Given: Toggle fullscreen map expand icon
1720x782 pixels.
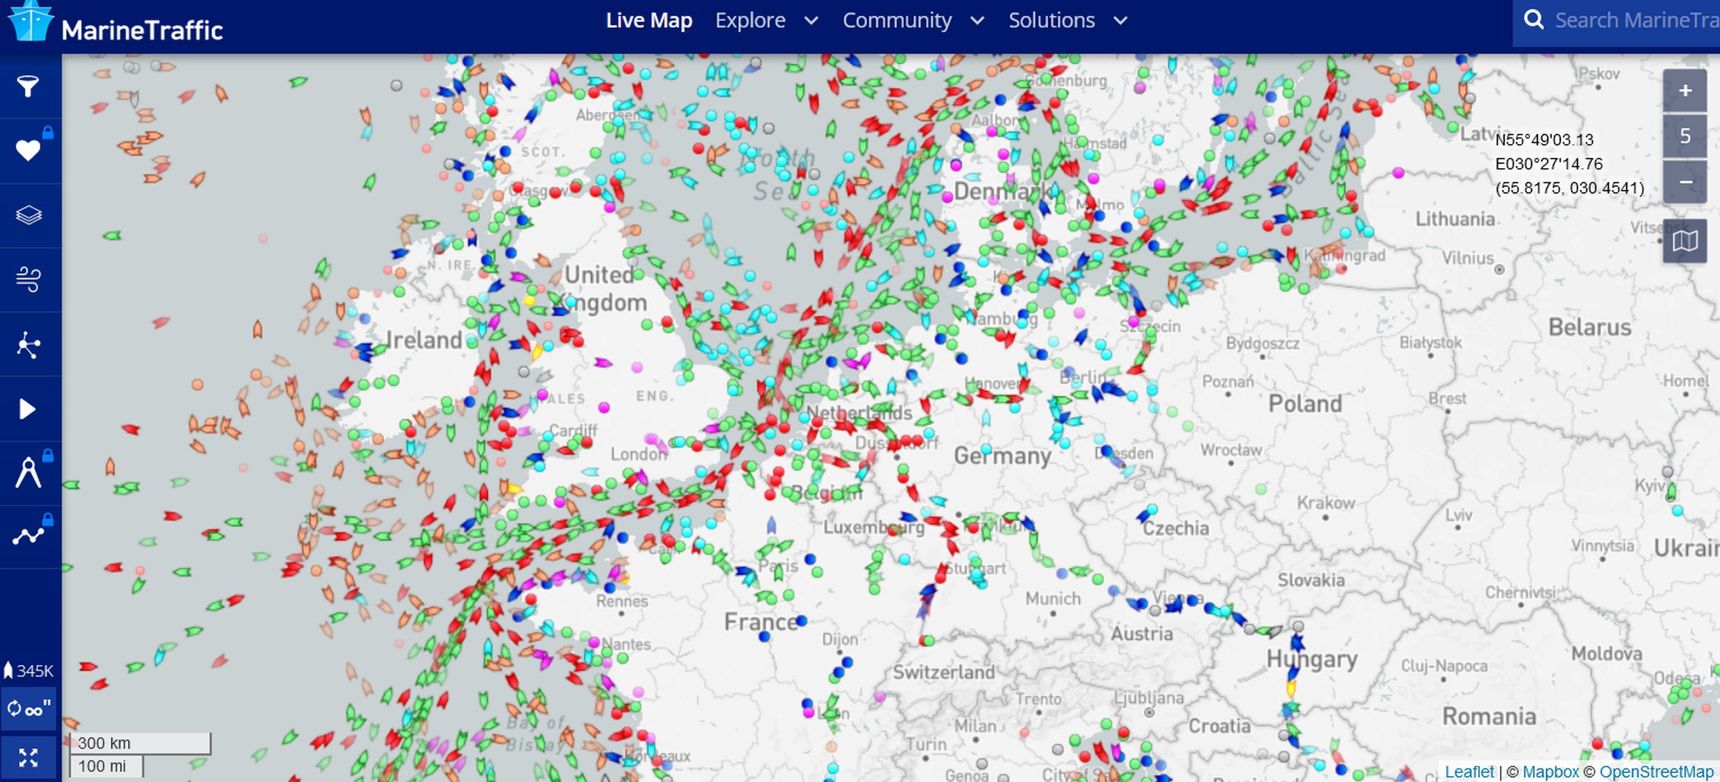Looking at the screenshot, I should coord(28,757).
